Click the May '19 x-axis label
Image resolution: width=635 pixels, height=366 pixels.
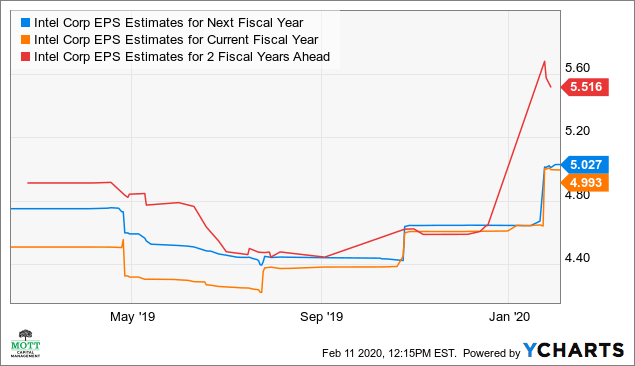tap(132, 317)
